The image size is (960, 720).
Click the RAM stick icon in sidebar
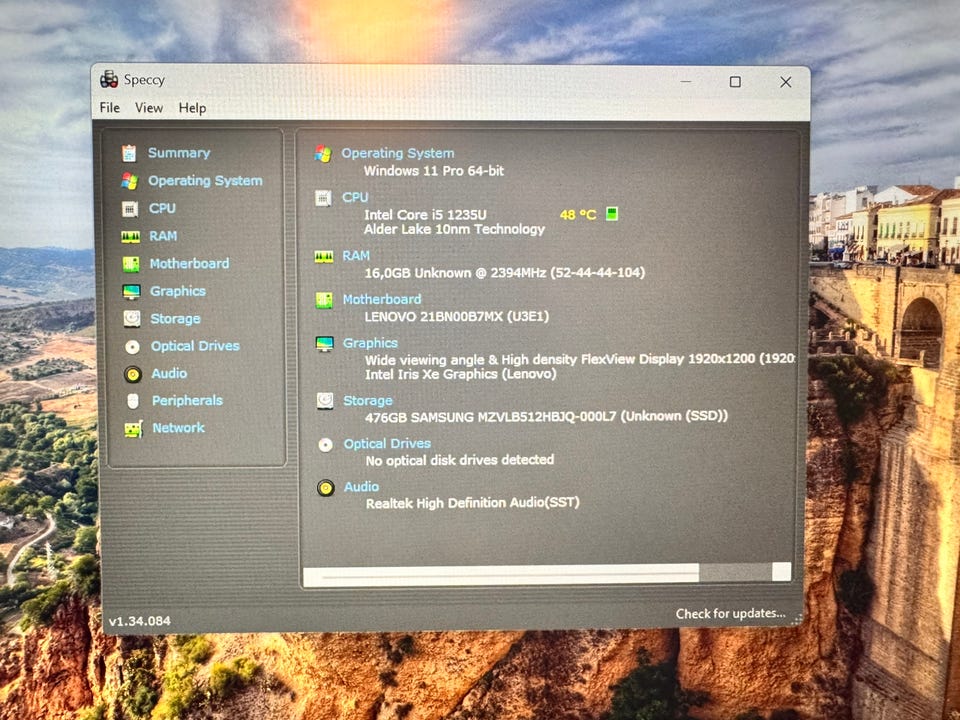[x=130, y=236]
